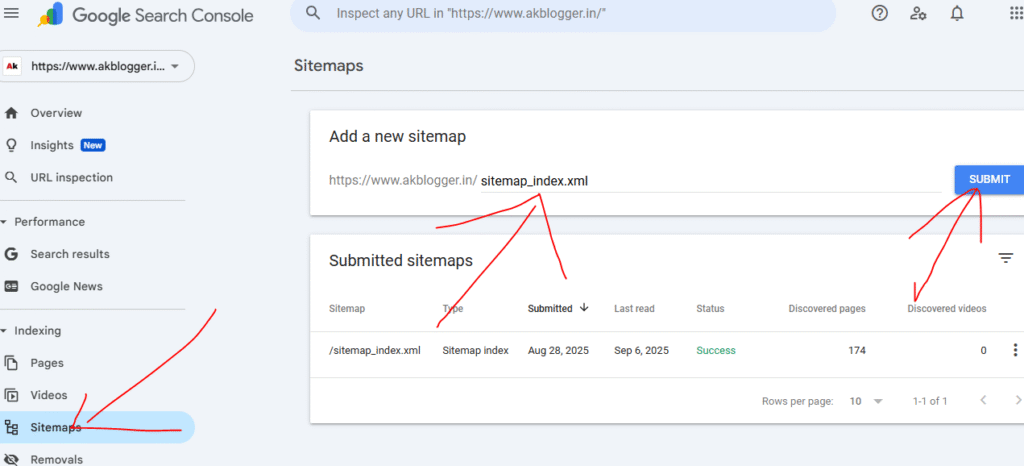This screenshot has height=466, width=1024.
Task: Open Videos indexing report
Action: (49, 395)
